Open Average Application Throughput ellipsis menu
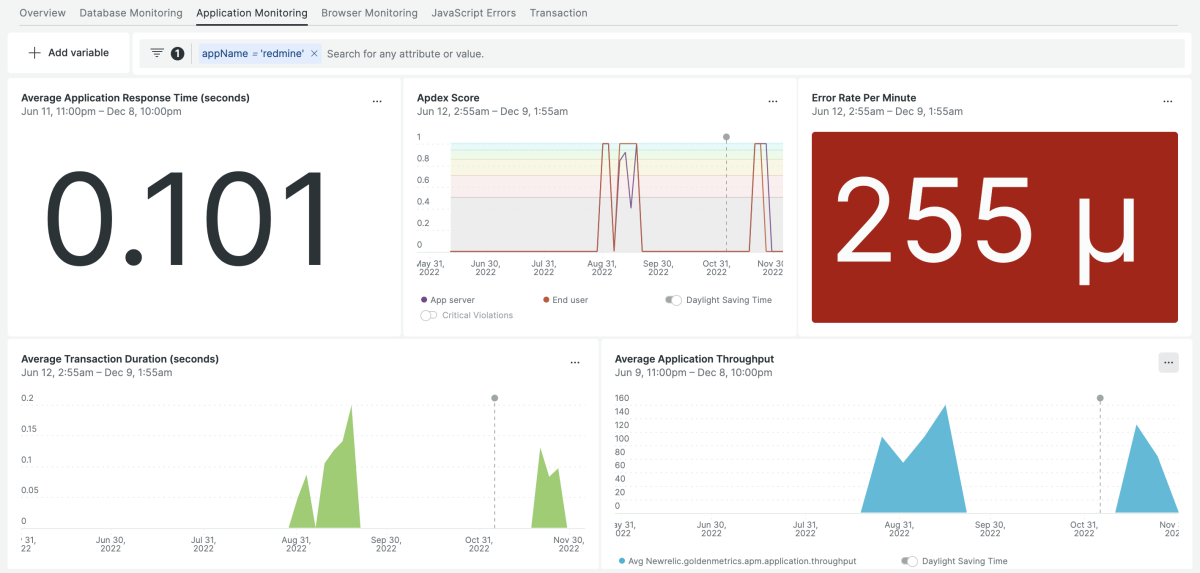Screen dimensions: 1200x573 click(x=1169, y=362)
